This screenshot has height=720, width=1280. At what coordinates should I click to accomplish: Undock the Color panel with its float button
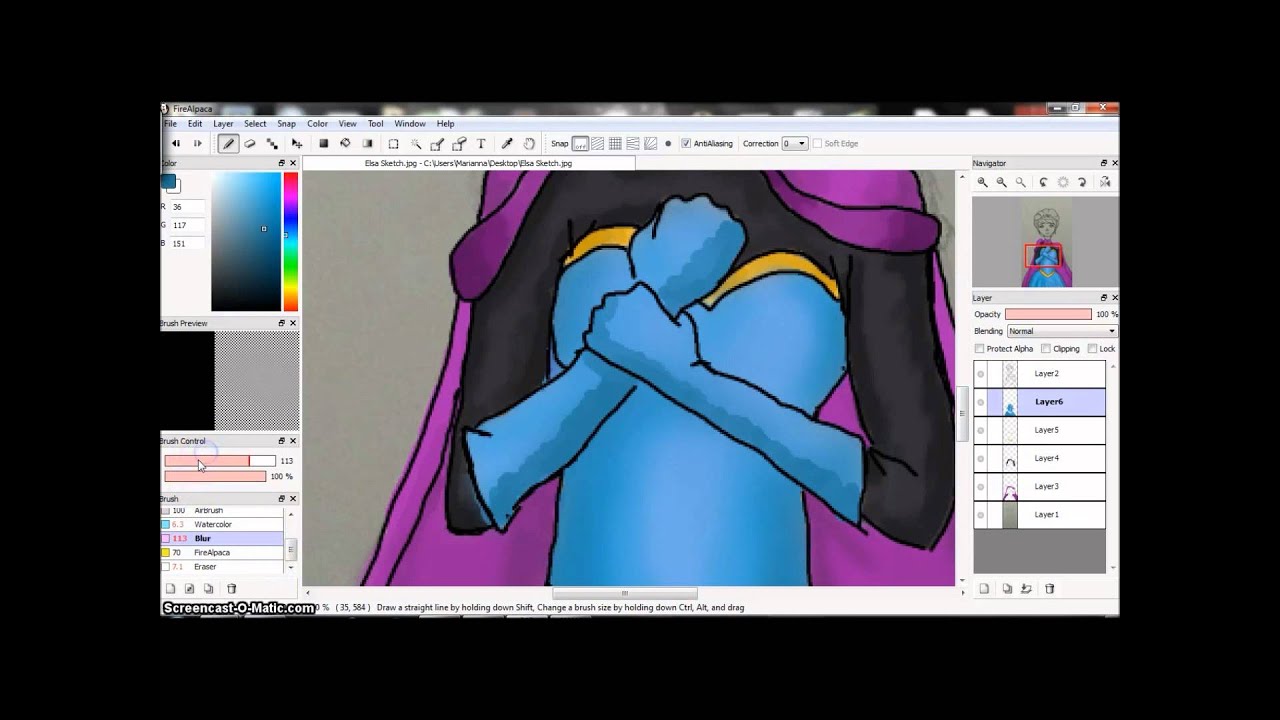pyautogui.click(x=282, y=163)
